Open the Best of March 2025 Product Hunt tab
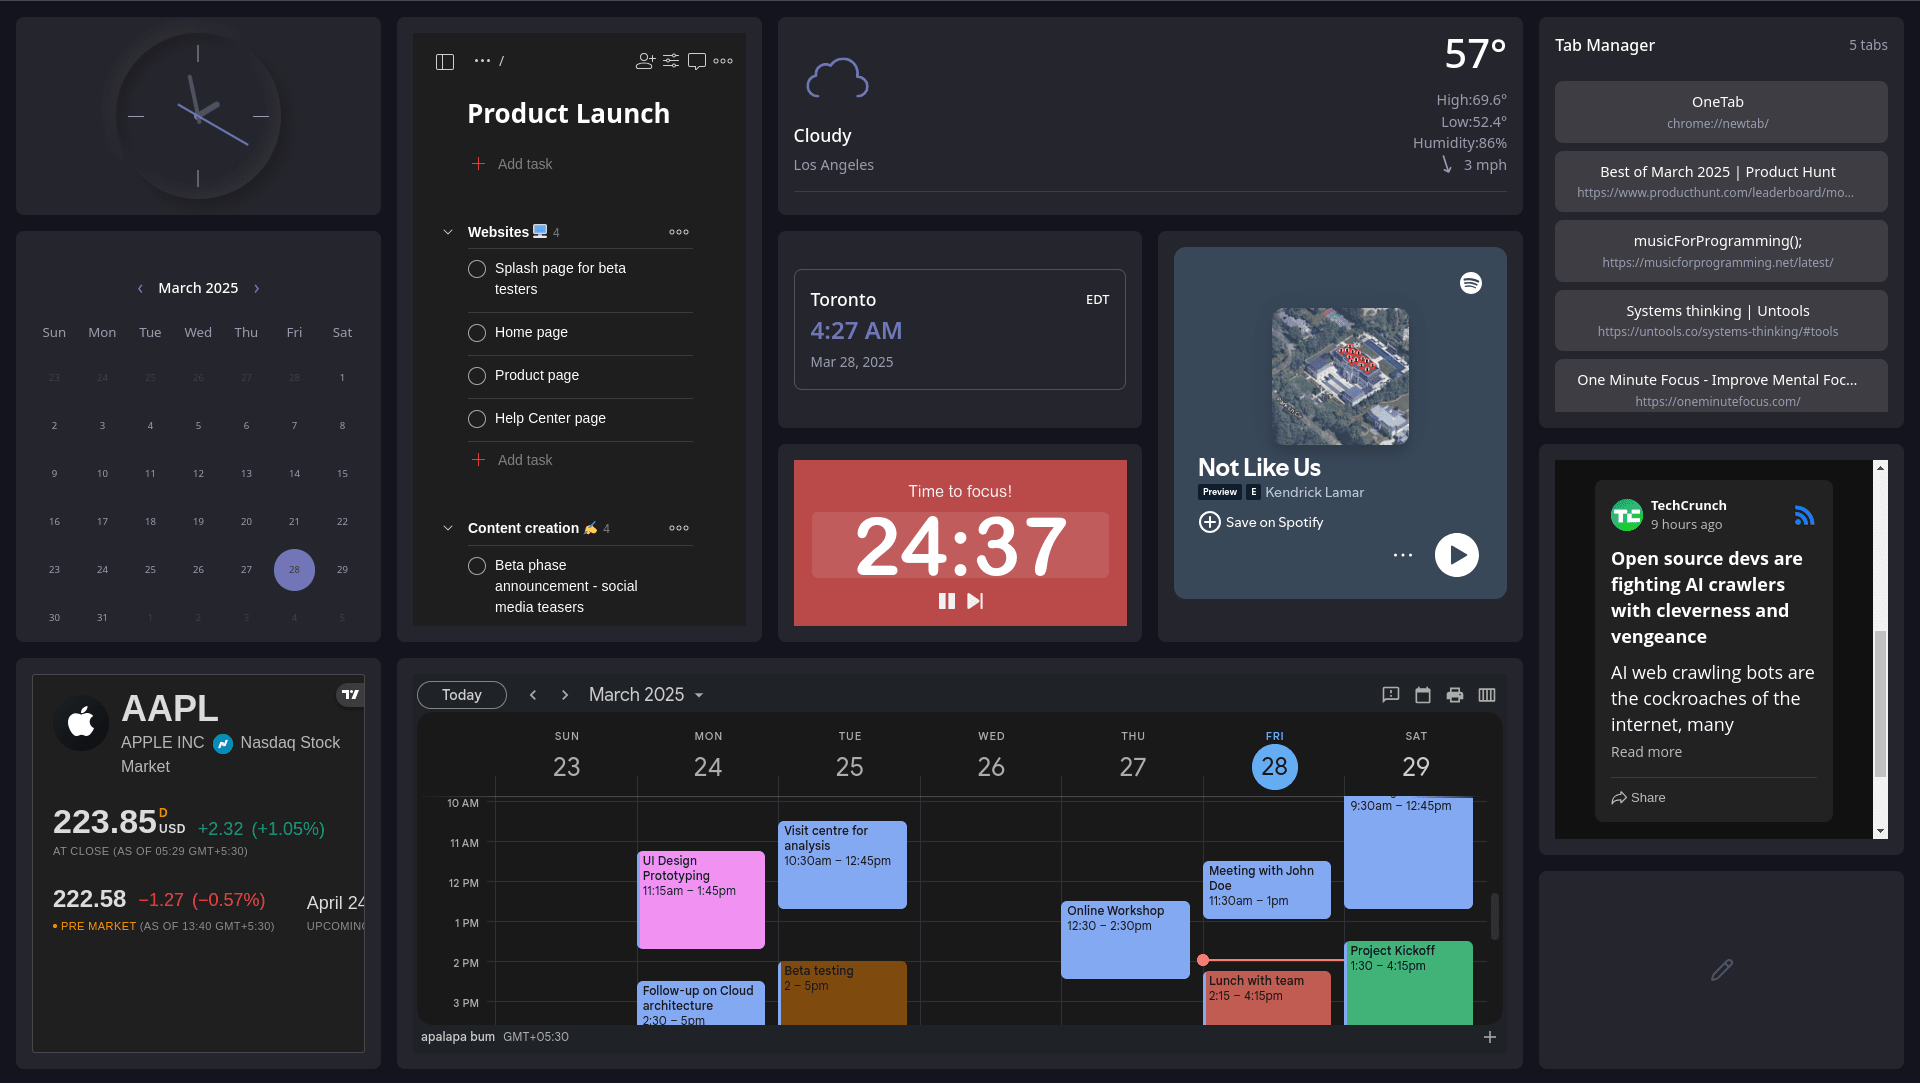This screenshot has width=1920, height=1083. [1719, 181]
